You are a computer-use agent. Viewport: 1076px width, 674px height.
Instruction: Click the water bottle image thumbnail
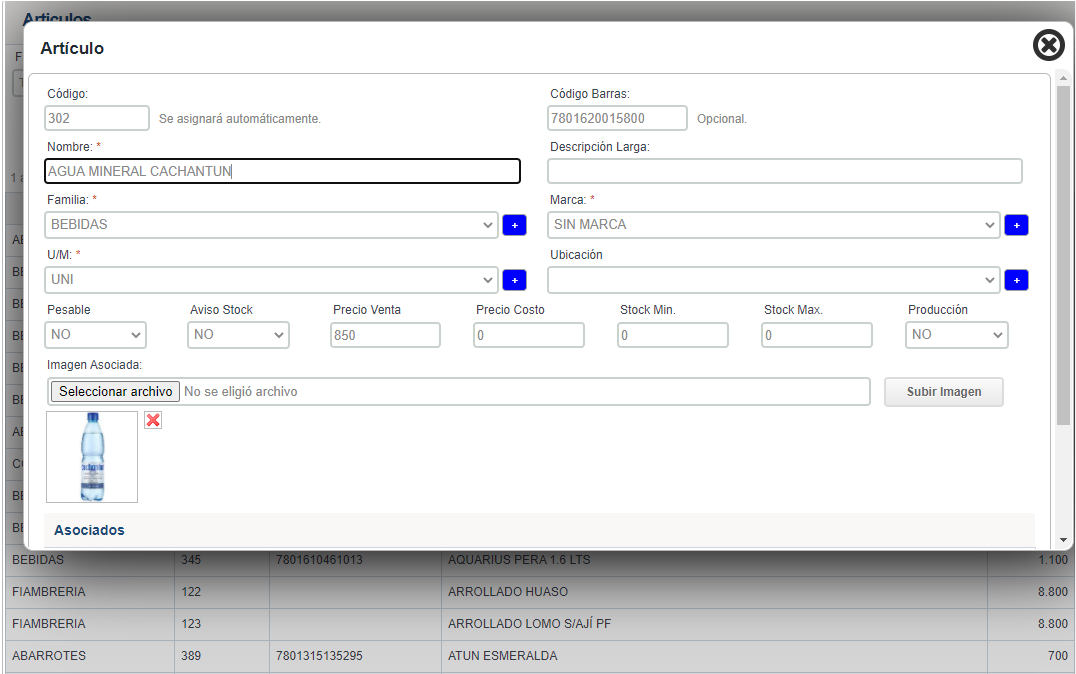point(92,457)
